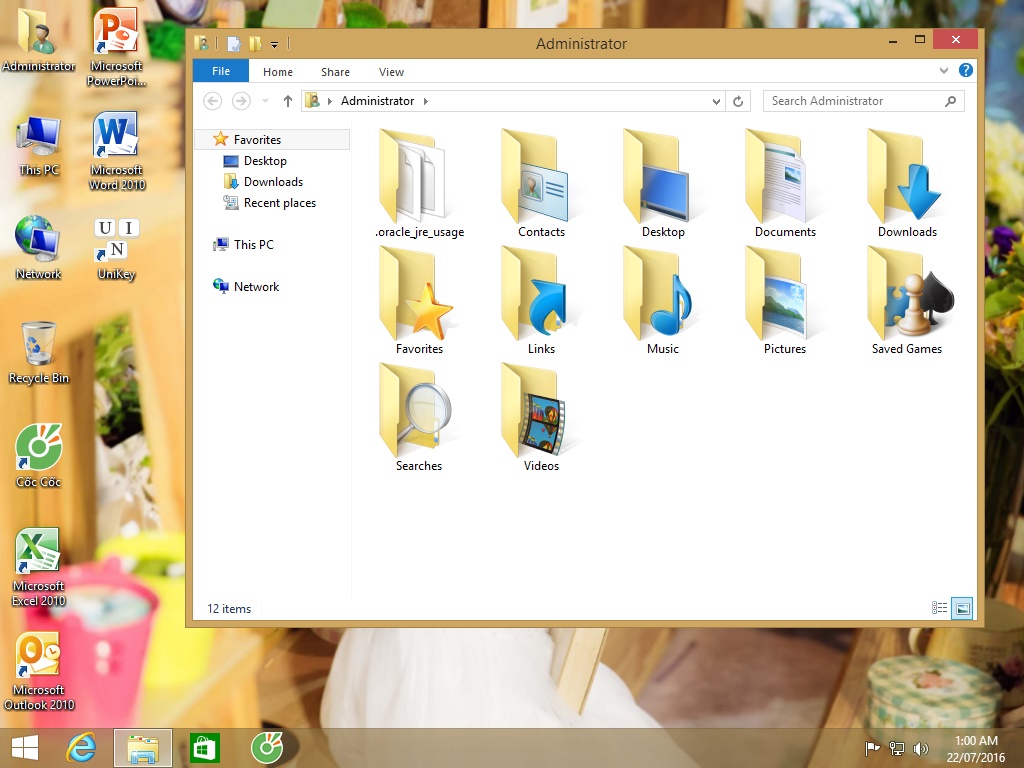Open Cốc Cốc browser from taskbar

pos(266,748)
